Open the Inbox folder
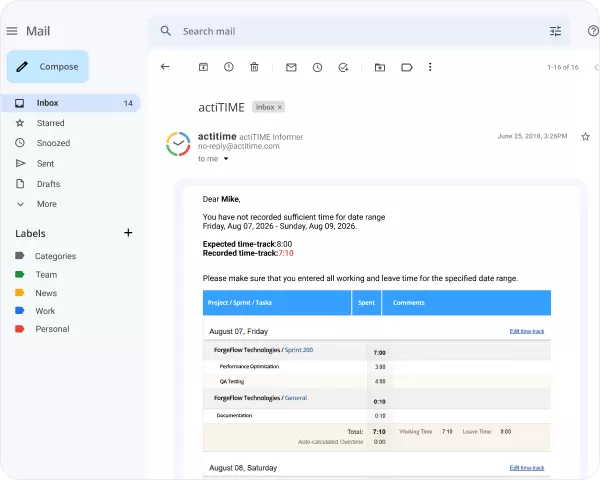The image size is (600, 480). tap(71, 103)
